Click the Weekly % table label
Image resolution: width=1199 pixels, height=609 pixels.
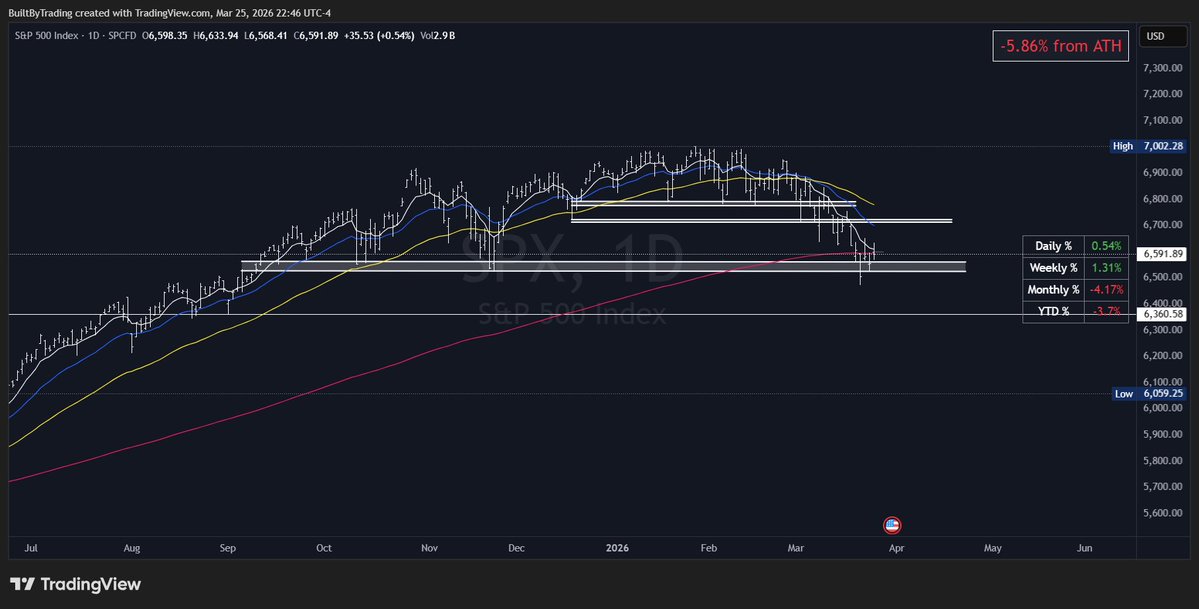click(x=1054, y=268)
